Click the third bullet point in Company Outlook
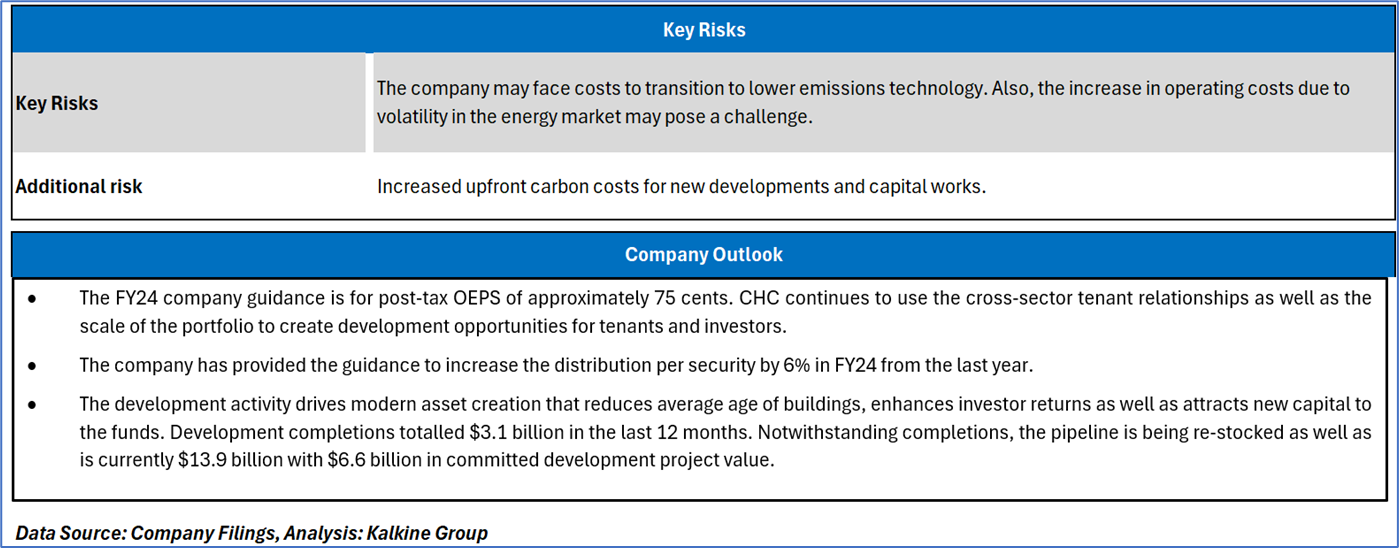Image resolution: width=1399 pixels, height=548 pixels. click(x=34, y=405)
